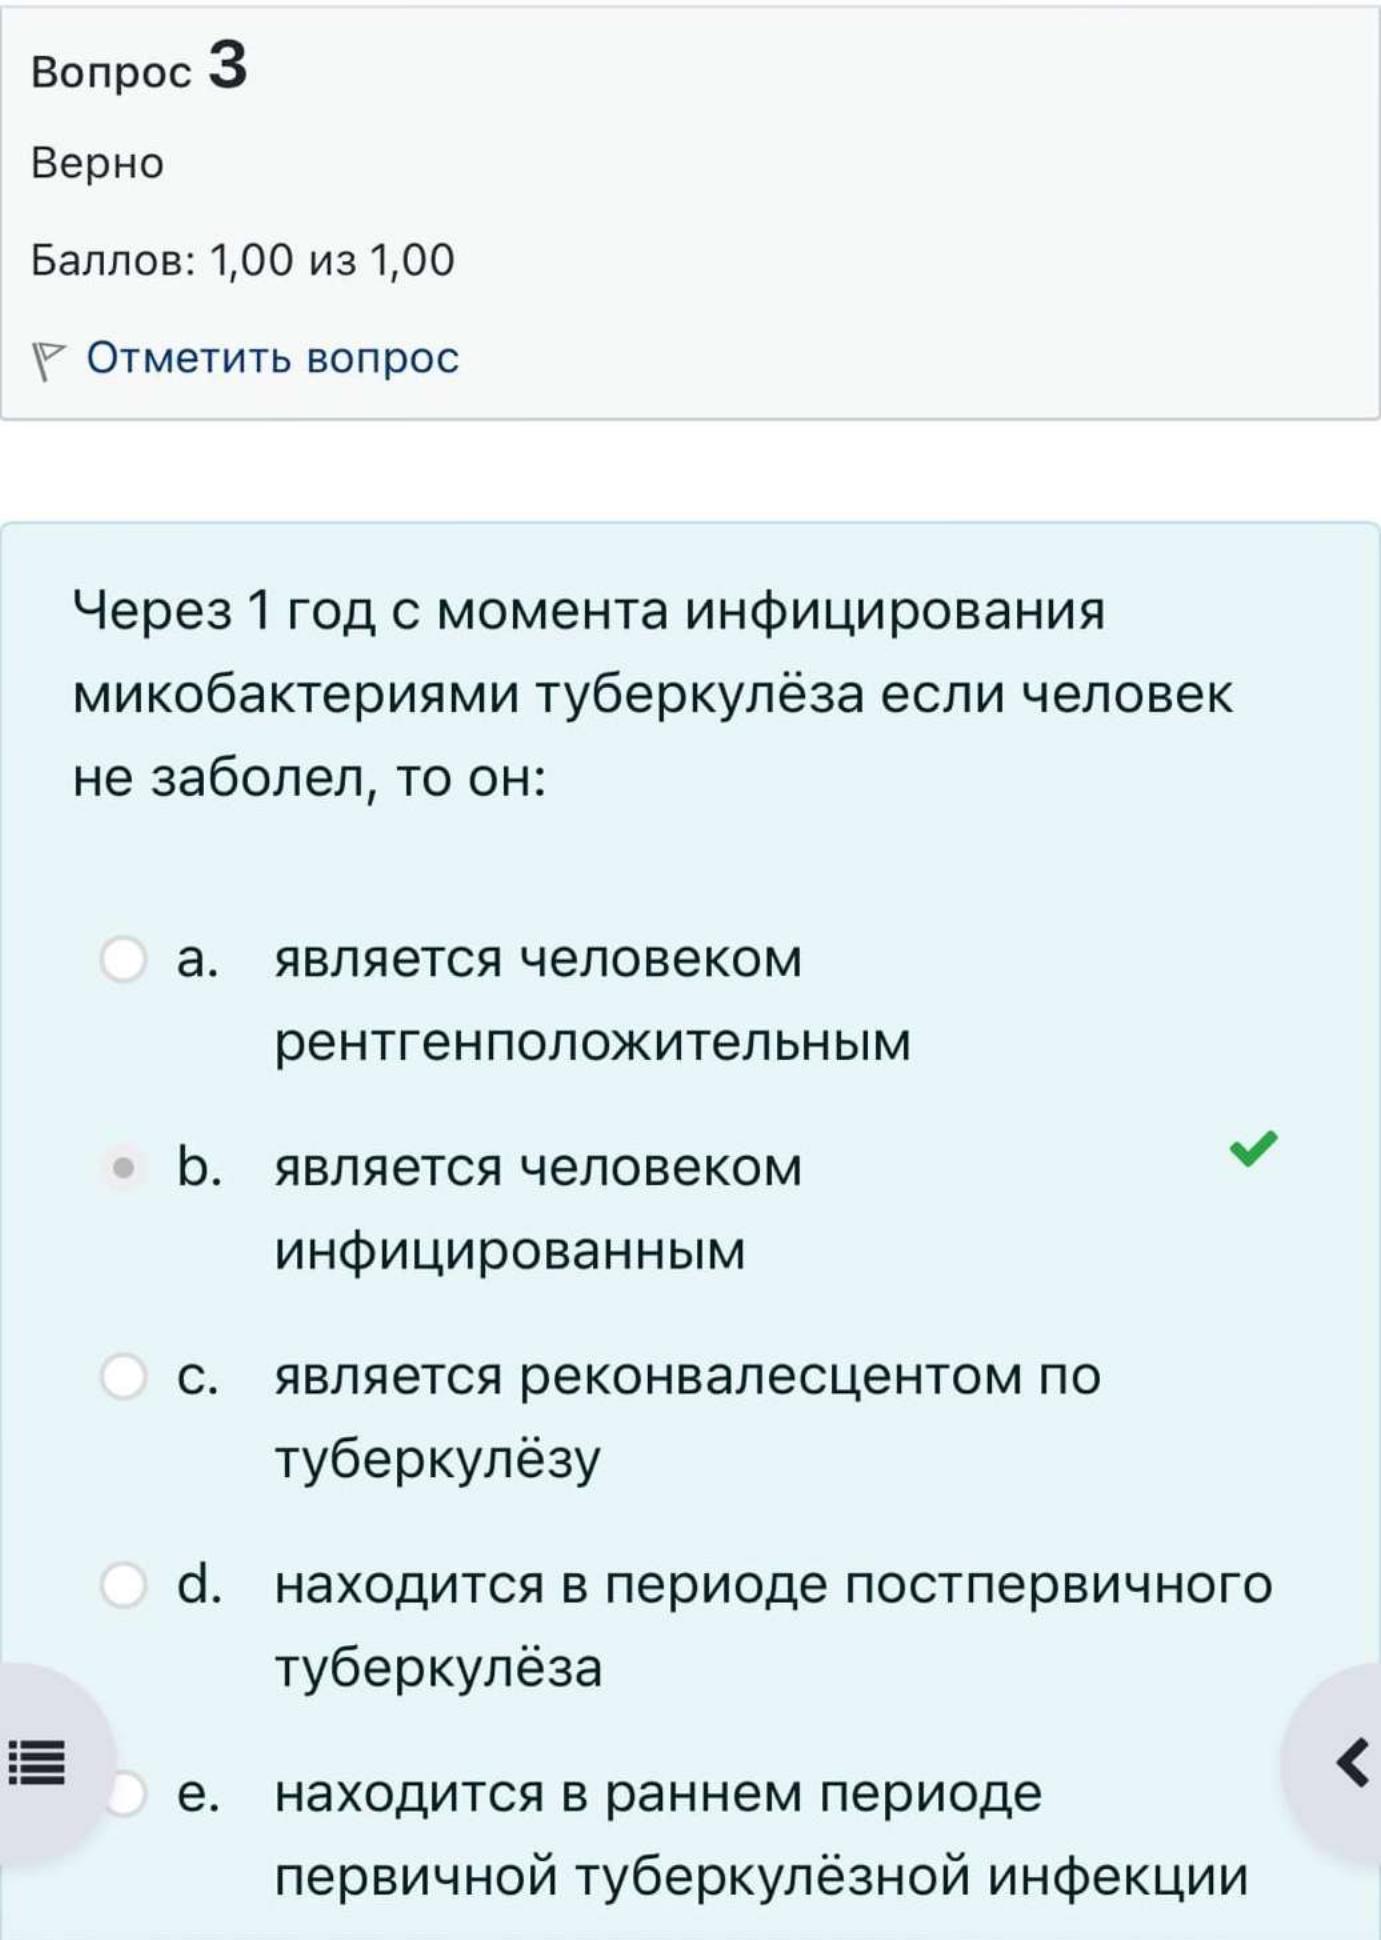Choose answer 'является человеком рентгенположительным'
This screenshot has height=1940, width=1381.
(x=592, y=1000)
